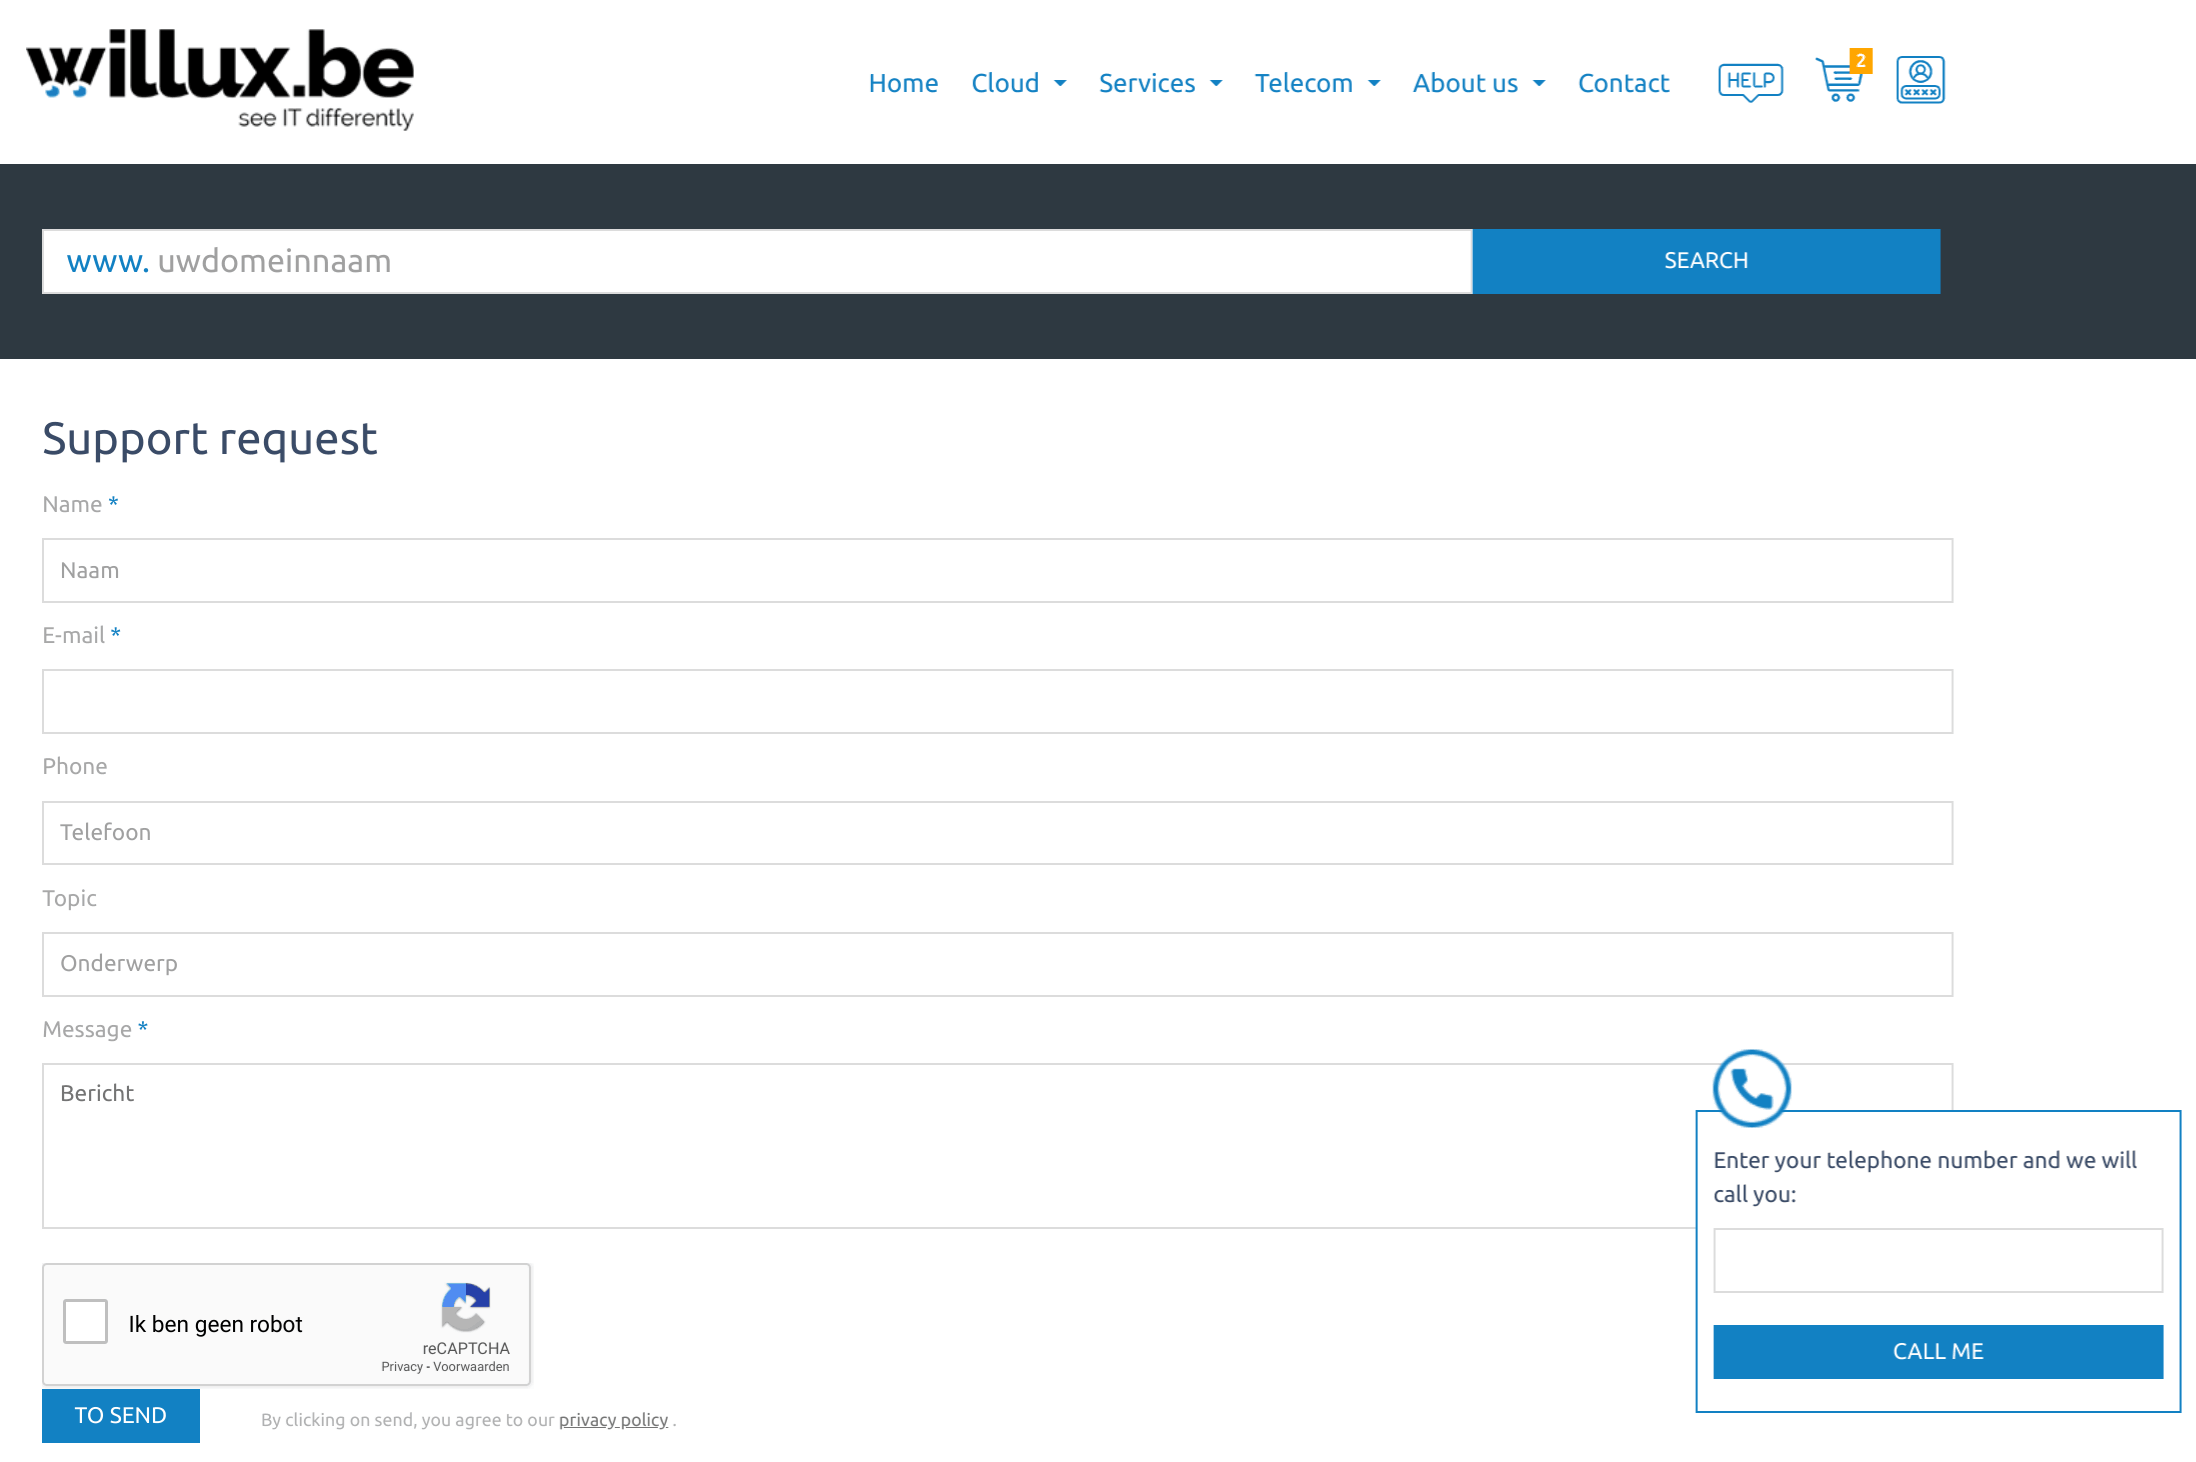This screenshot has height=1462, width=2196.
Task: Click the domain name search input field
Action: [x=755, y=259]
